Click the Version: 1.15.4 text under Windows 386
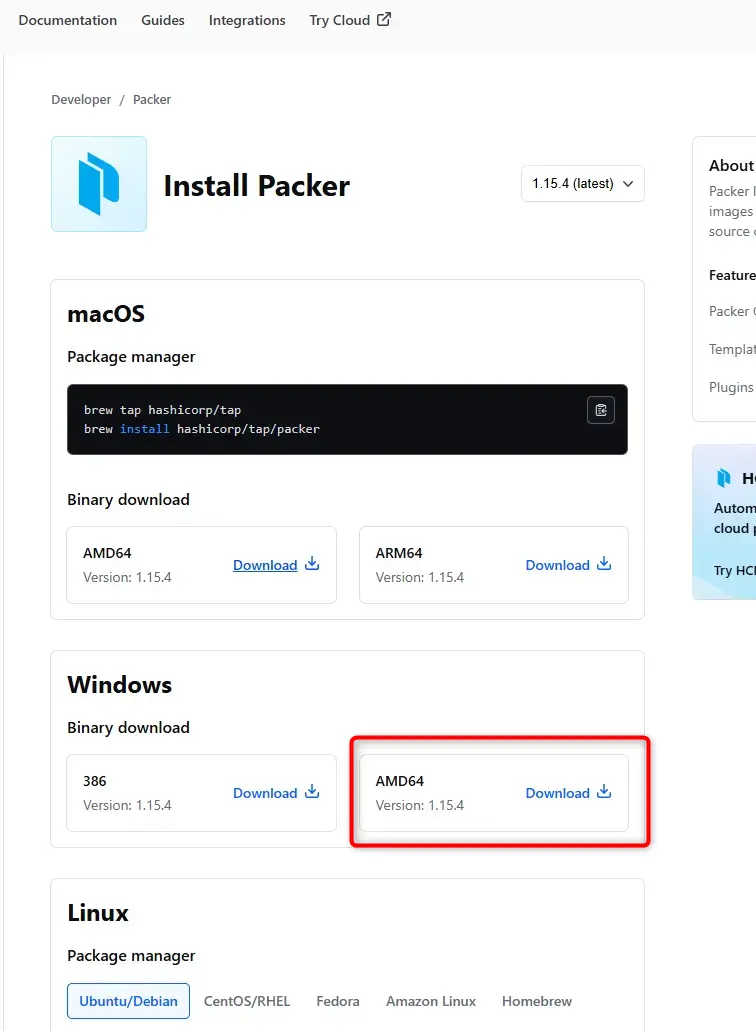This screenshot has height=1031, width=756. pyautogui.click(x=127, y=805)
